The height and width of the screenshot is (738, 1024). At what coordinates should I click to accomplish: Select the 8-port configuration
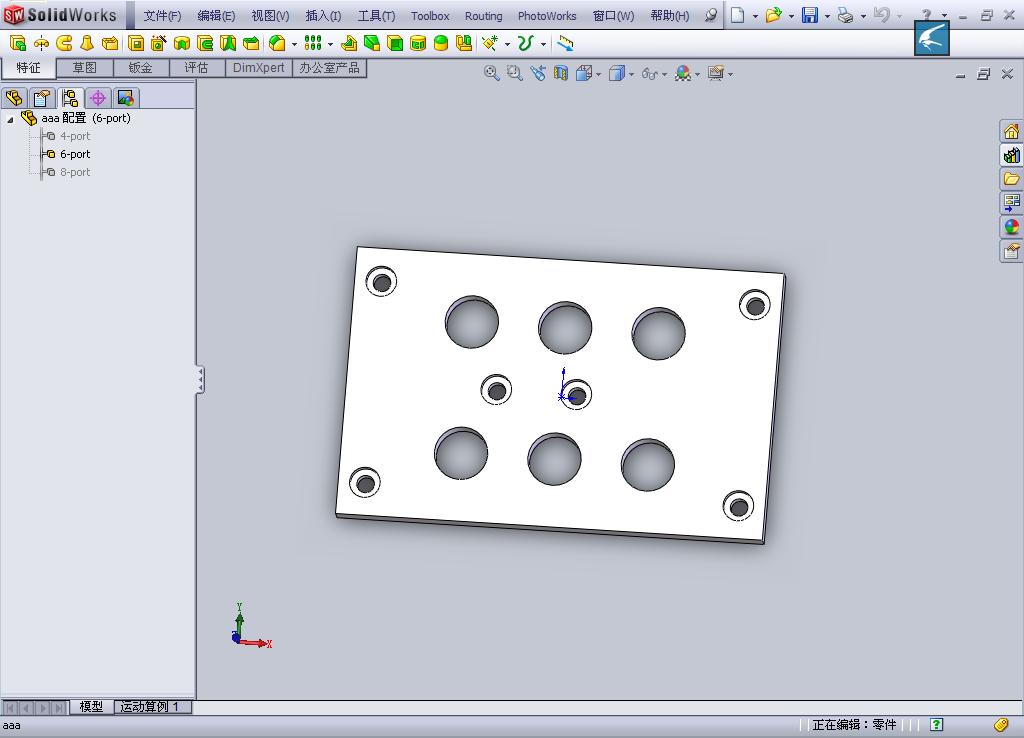[x=75, y=172]
